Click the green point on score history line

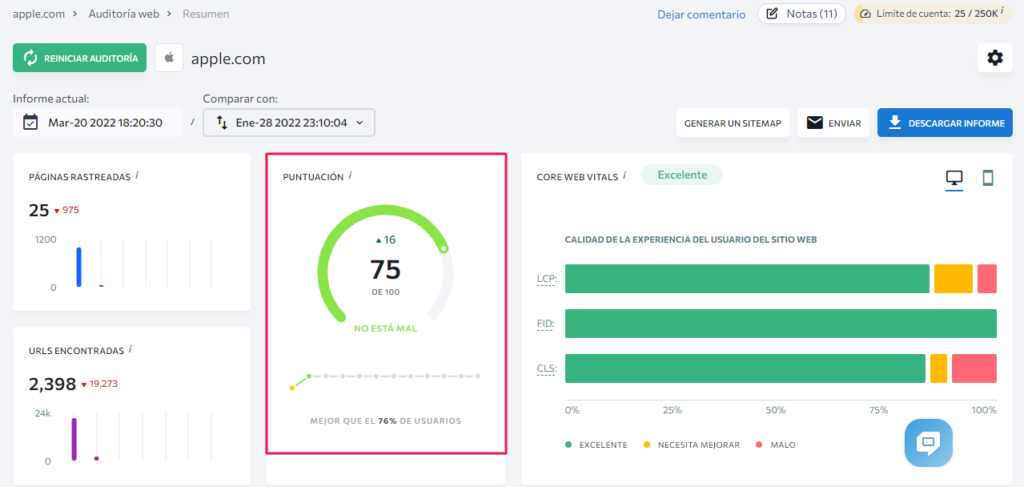(x=309, y=376)
